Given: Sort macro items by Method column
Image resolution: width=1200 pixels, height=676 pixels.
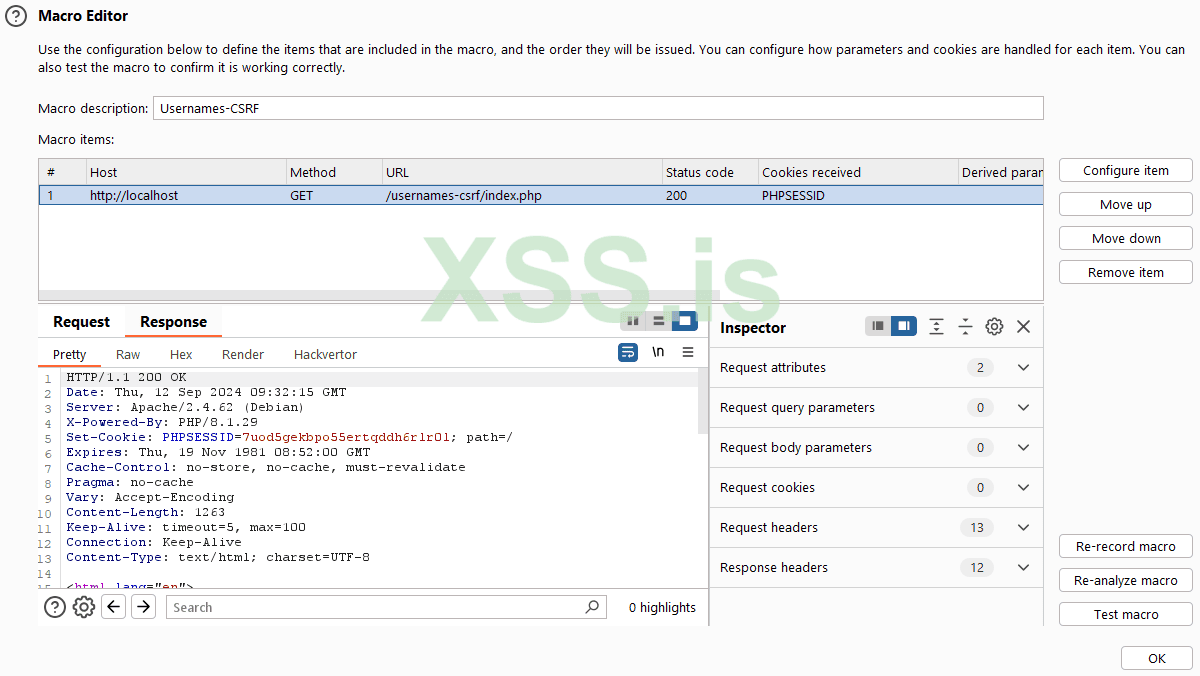Looking at the screenshot, I should coord(333,172).
